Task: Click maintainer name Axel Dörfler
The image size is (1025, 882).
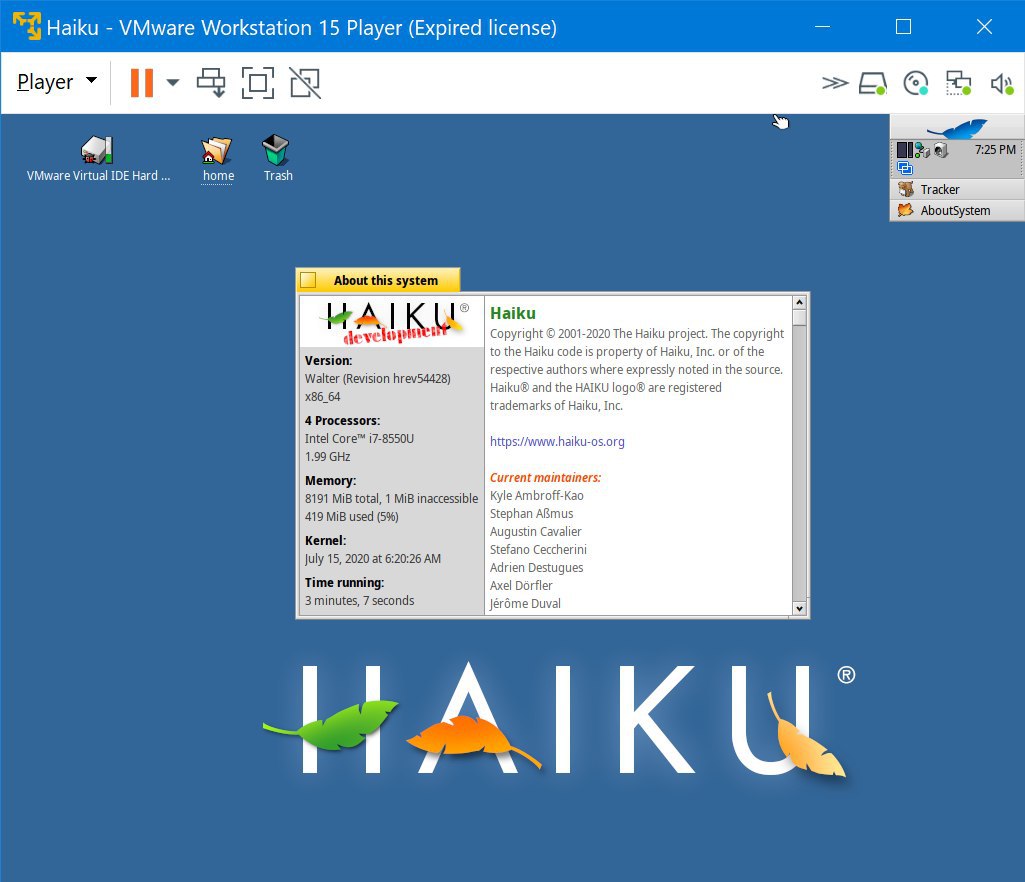Action: 521,586
